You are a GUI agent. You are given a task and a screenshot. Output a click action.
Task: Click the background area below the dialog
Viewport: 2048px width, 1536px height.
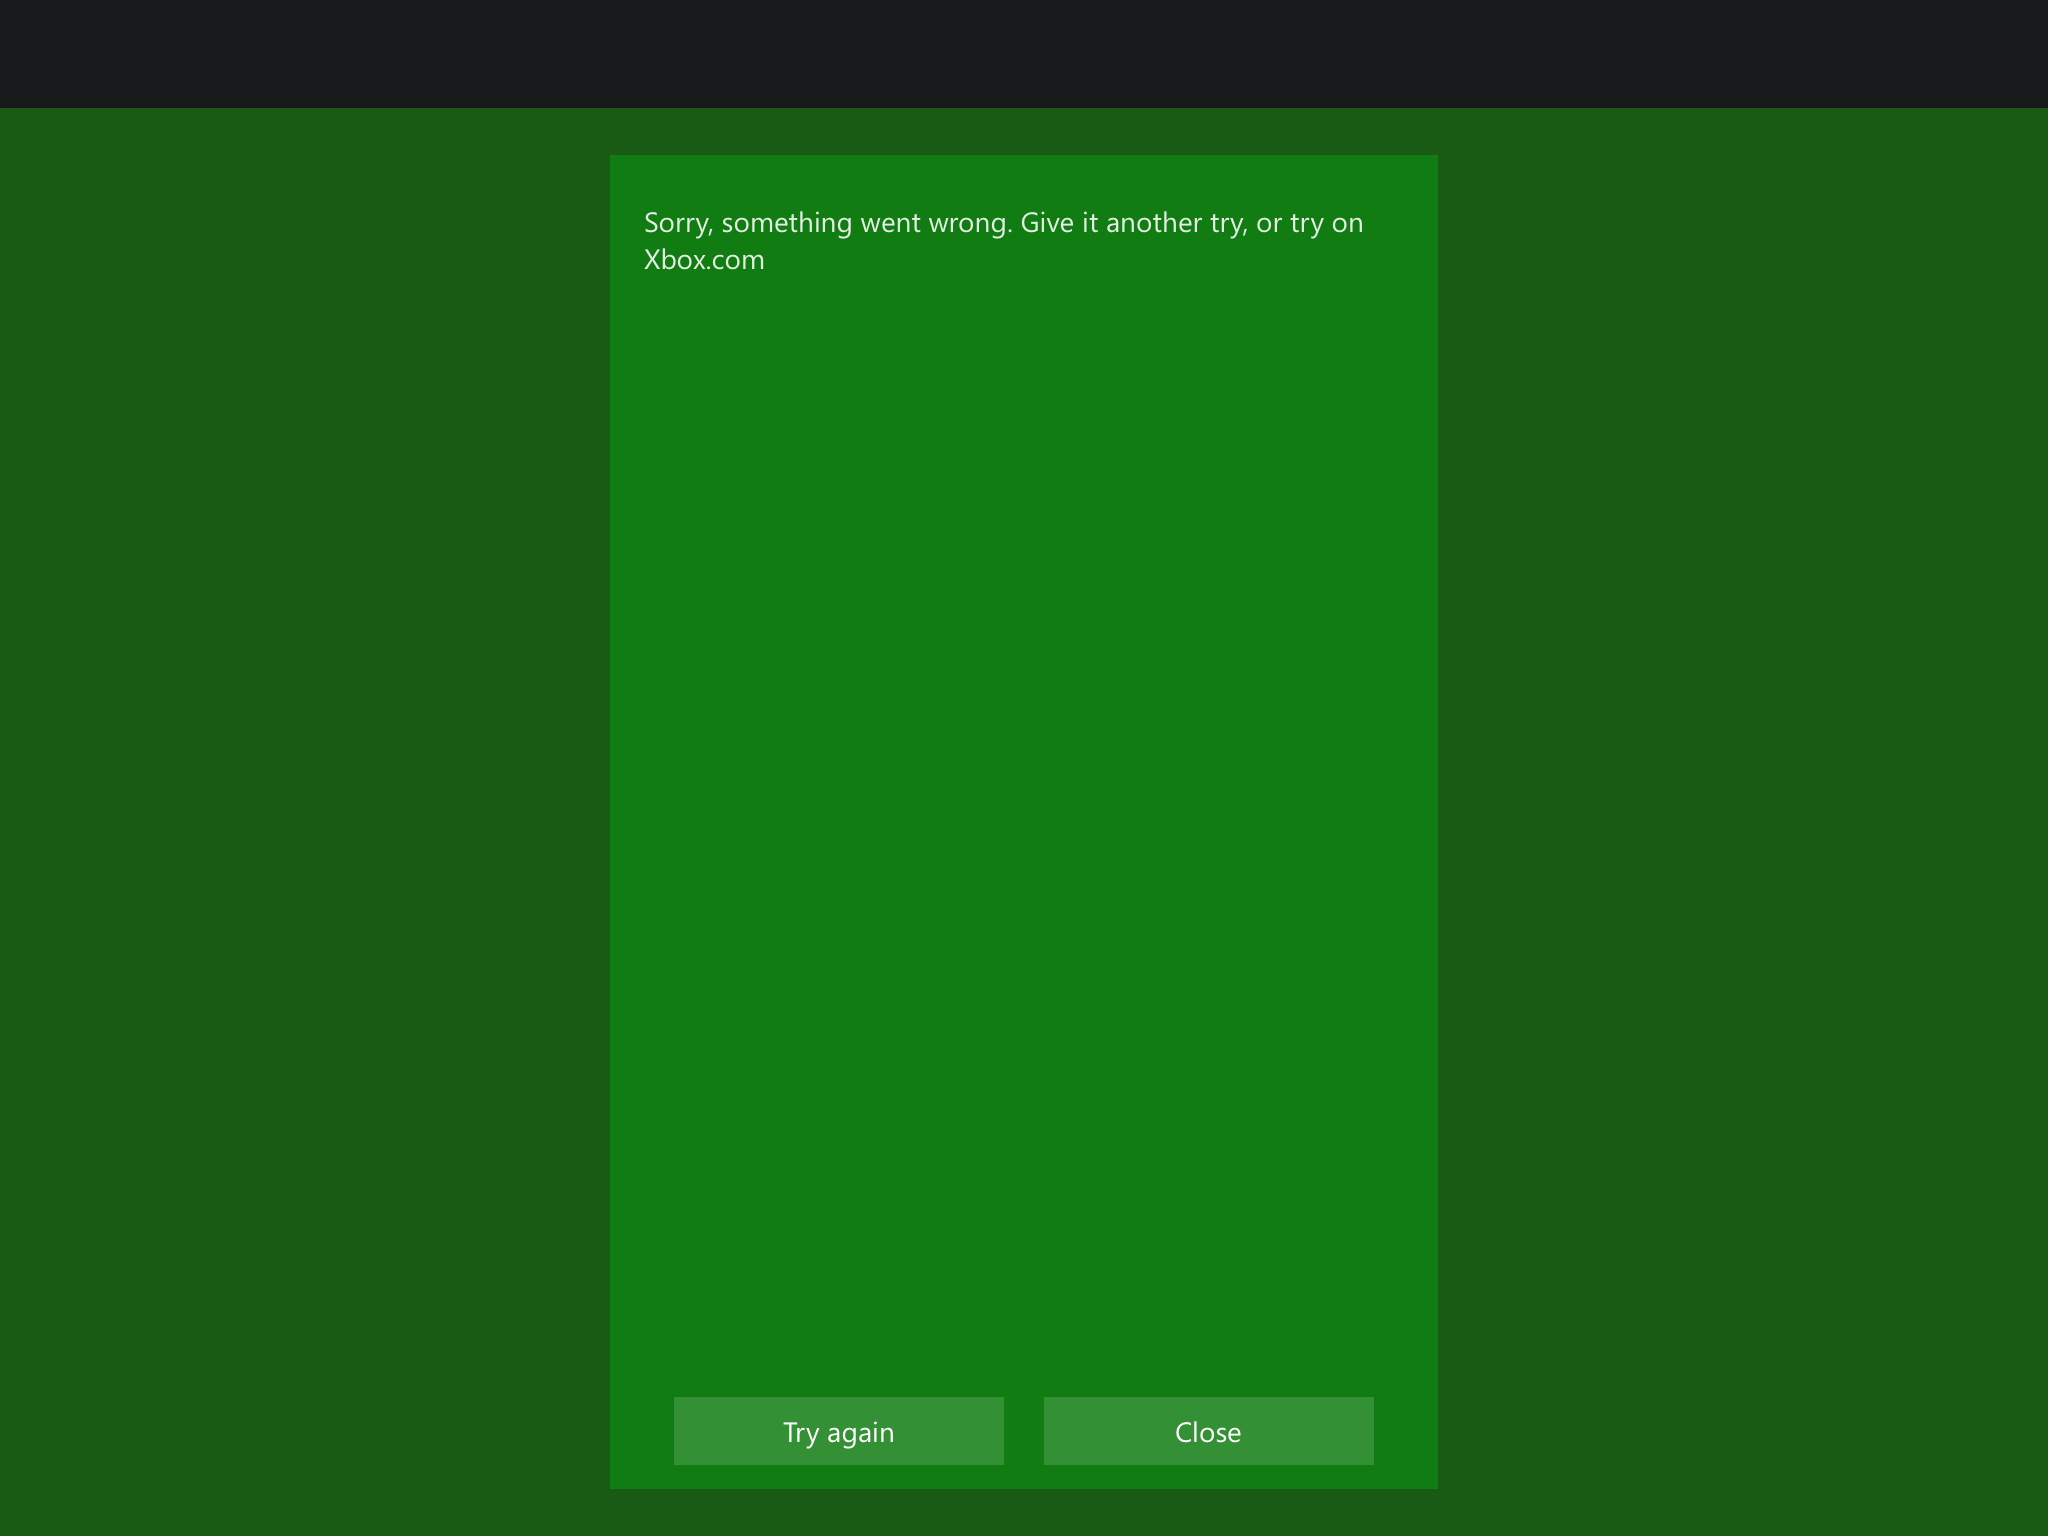pyautogui.click(x=1024, y=1513)
